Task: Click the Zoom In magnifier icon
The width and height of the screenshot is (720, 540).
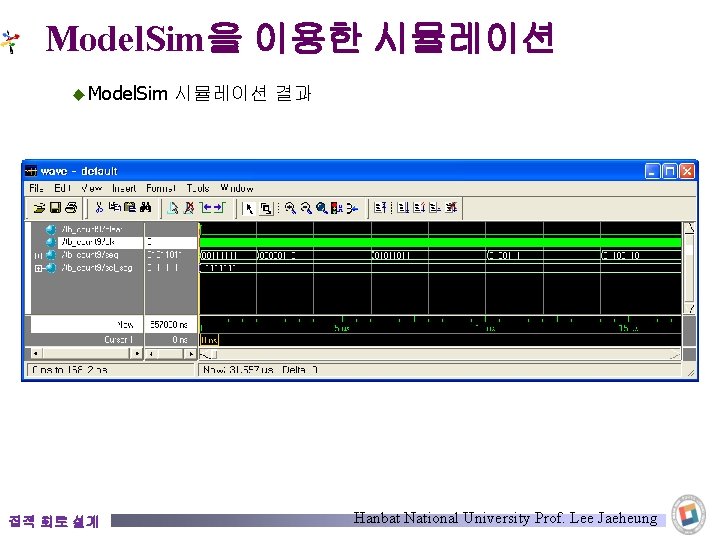Action: 290,208
